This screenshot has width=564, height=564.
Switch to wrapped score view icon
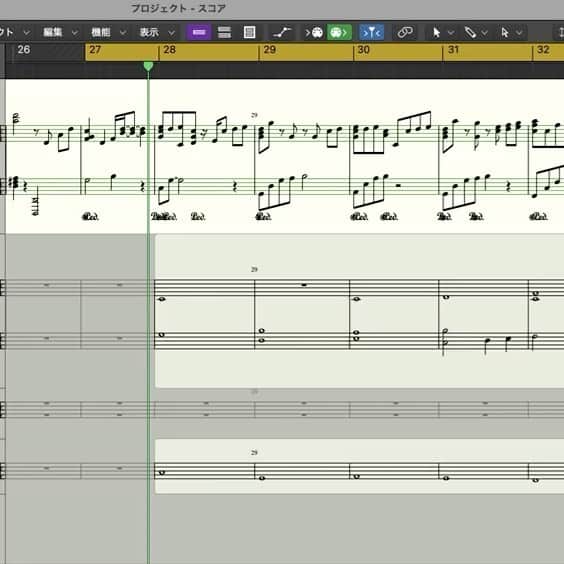(224, 32)
